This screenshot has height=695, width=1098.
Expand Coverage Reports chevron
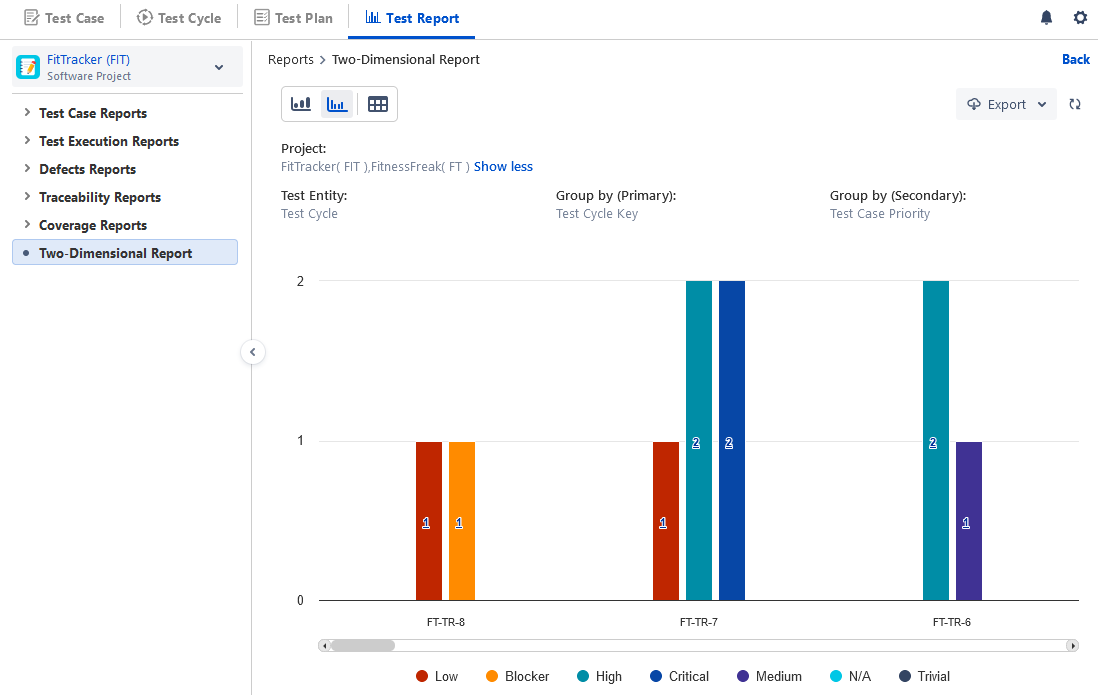click(27, 225)
